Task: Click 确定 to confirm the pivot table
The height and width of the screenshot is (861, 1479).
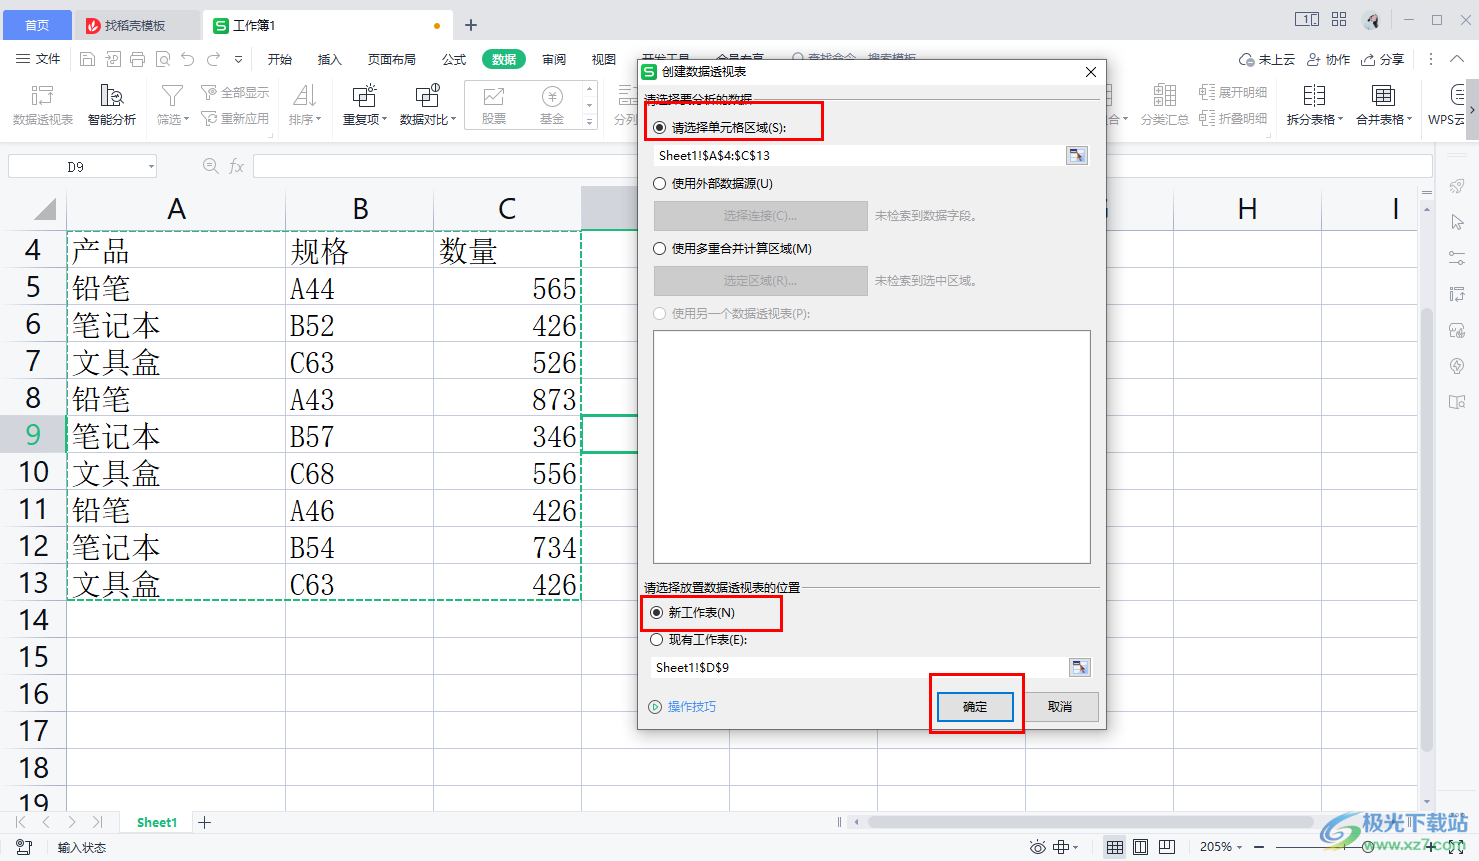Action: click(975, 707)
